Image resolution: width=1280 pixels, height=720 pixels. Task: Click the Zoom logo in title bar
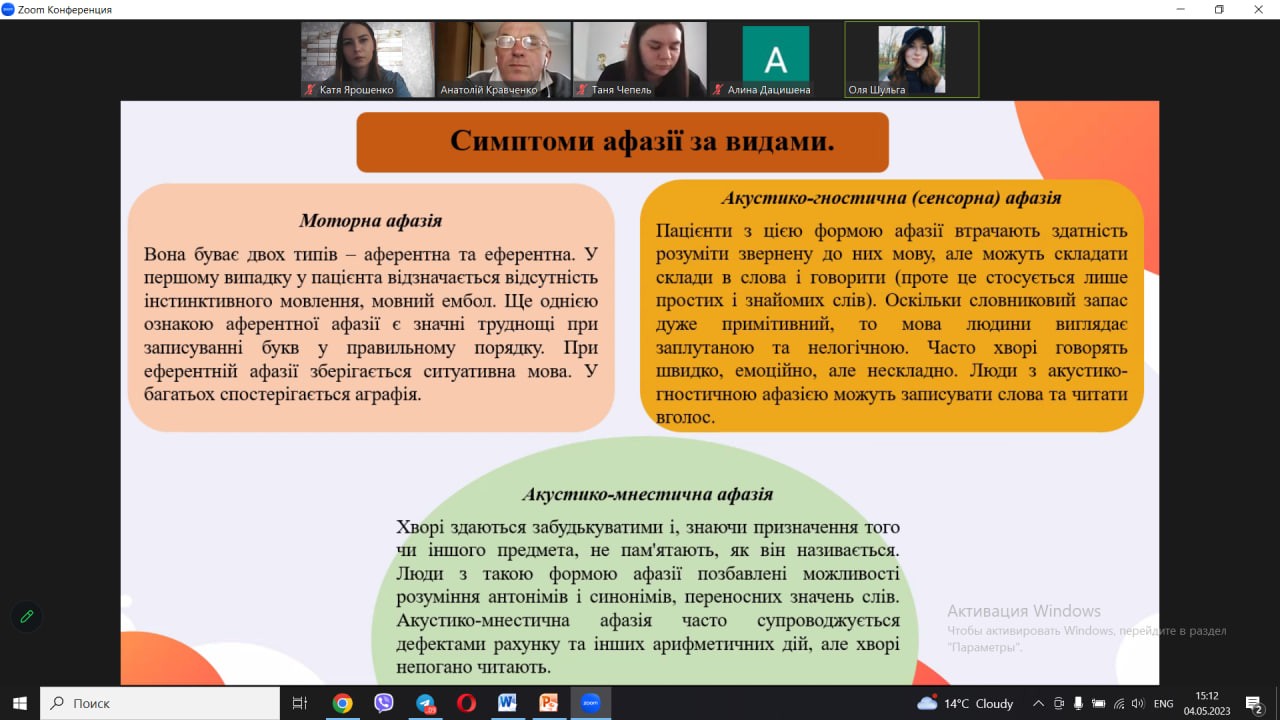pos(8,9)
